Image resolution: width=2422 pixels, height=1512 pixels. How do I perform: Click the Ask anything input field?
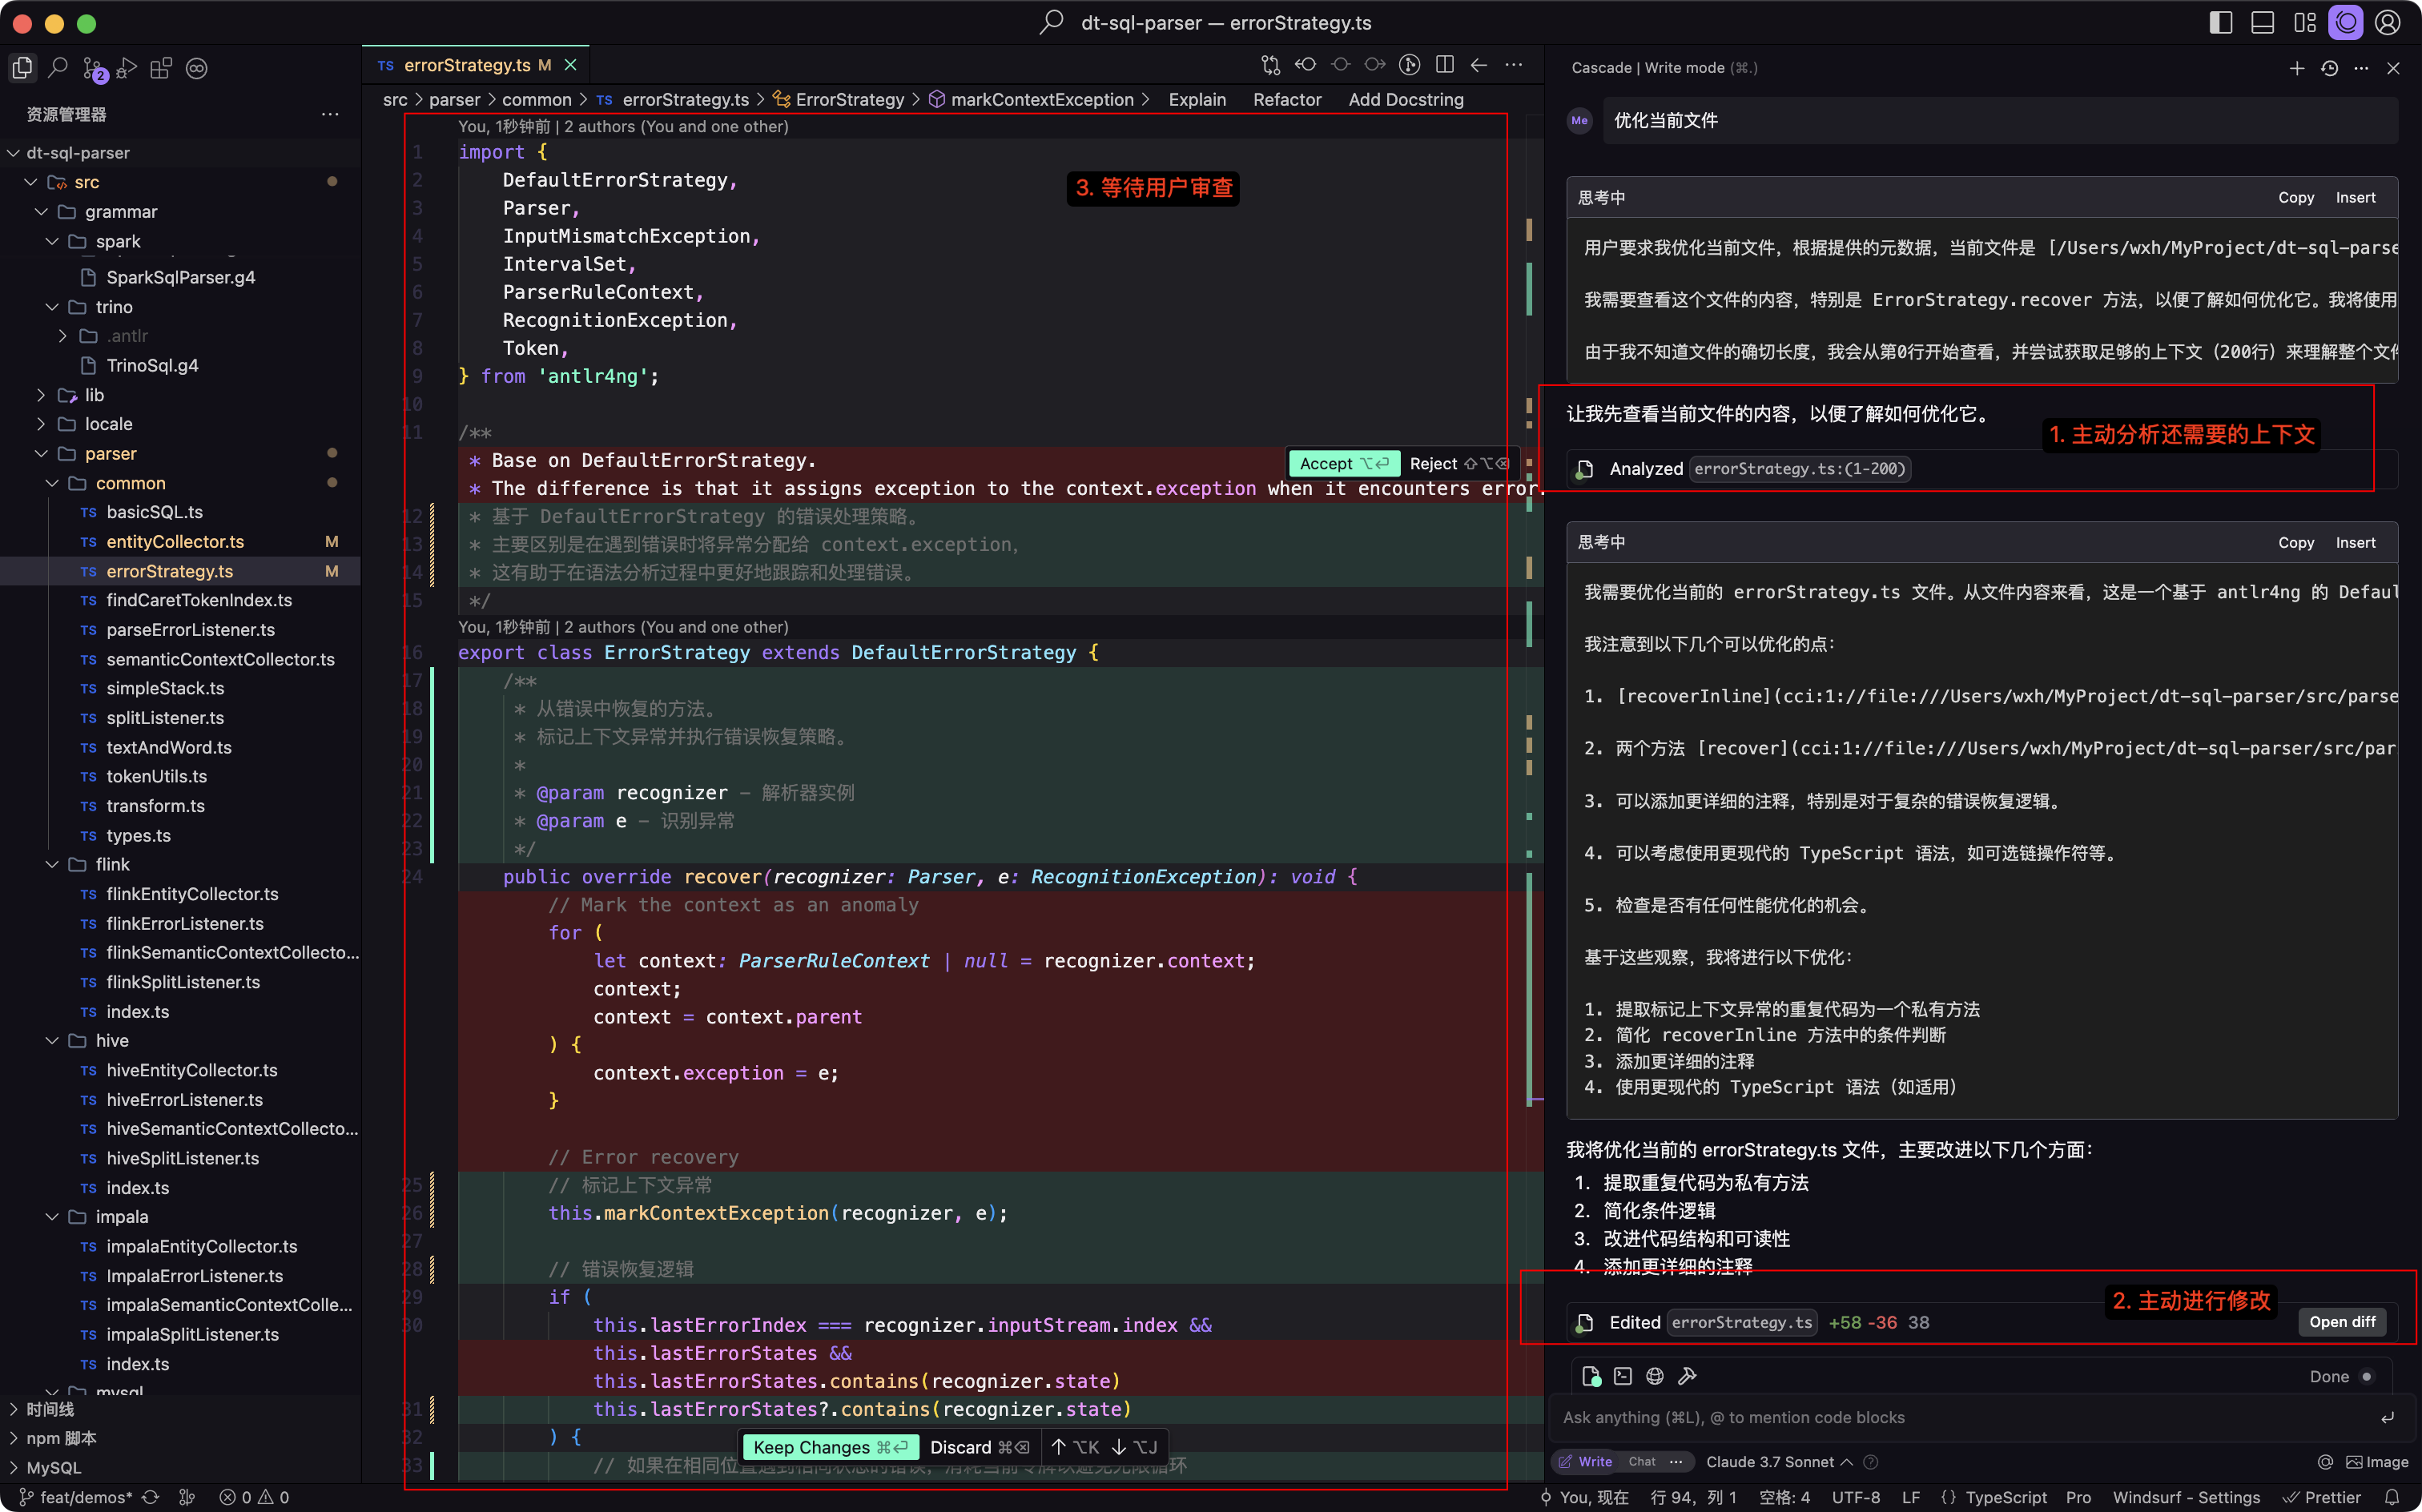(1960, 1417)
